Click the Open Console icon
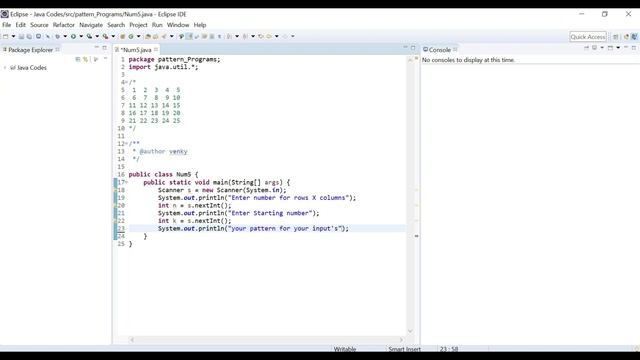Image resolution: width=640 pixels, height=360 pixels. 610,48
